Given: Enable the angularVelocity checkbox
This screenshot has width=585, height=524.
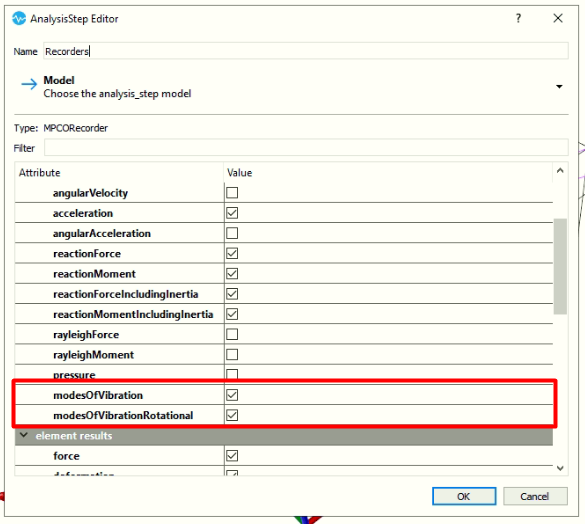Looking at the screenshot, I should click(x=232, y=193).
